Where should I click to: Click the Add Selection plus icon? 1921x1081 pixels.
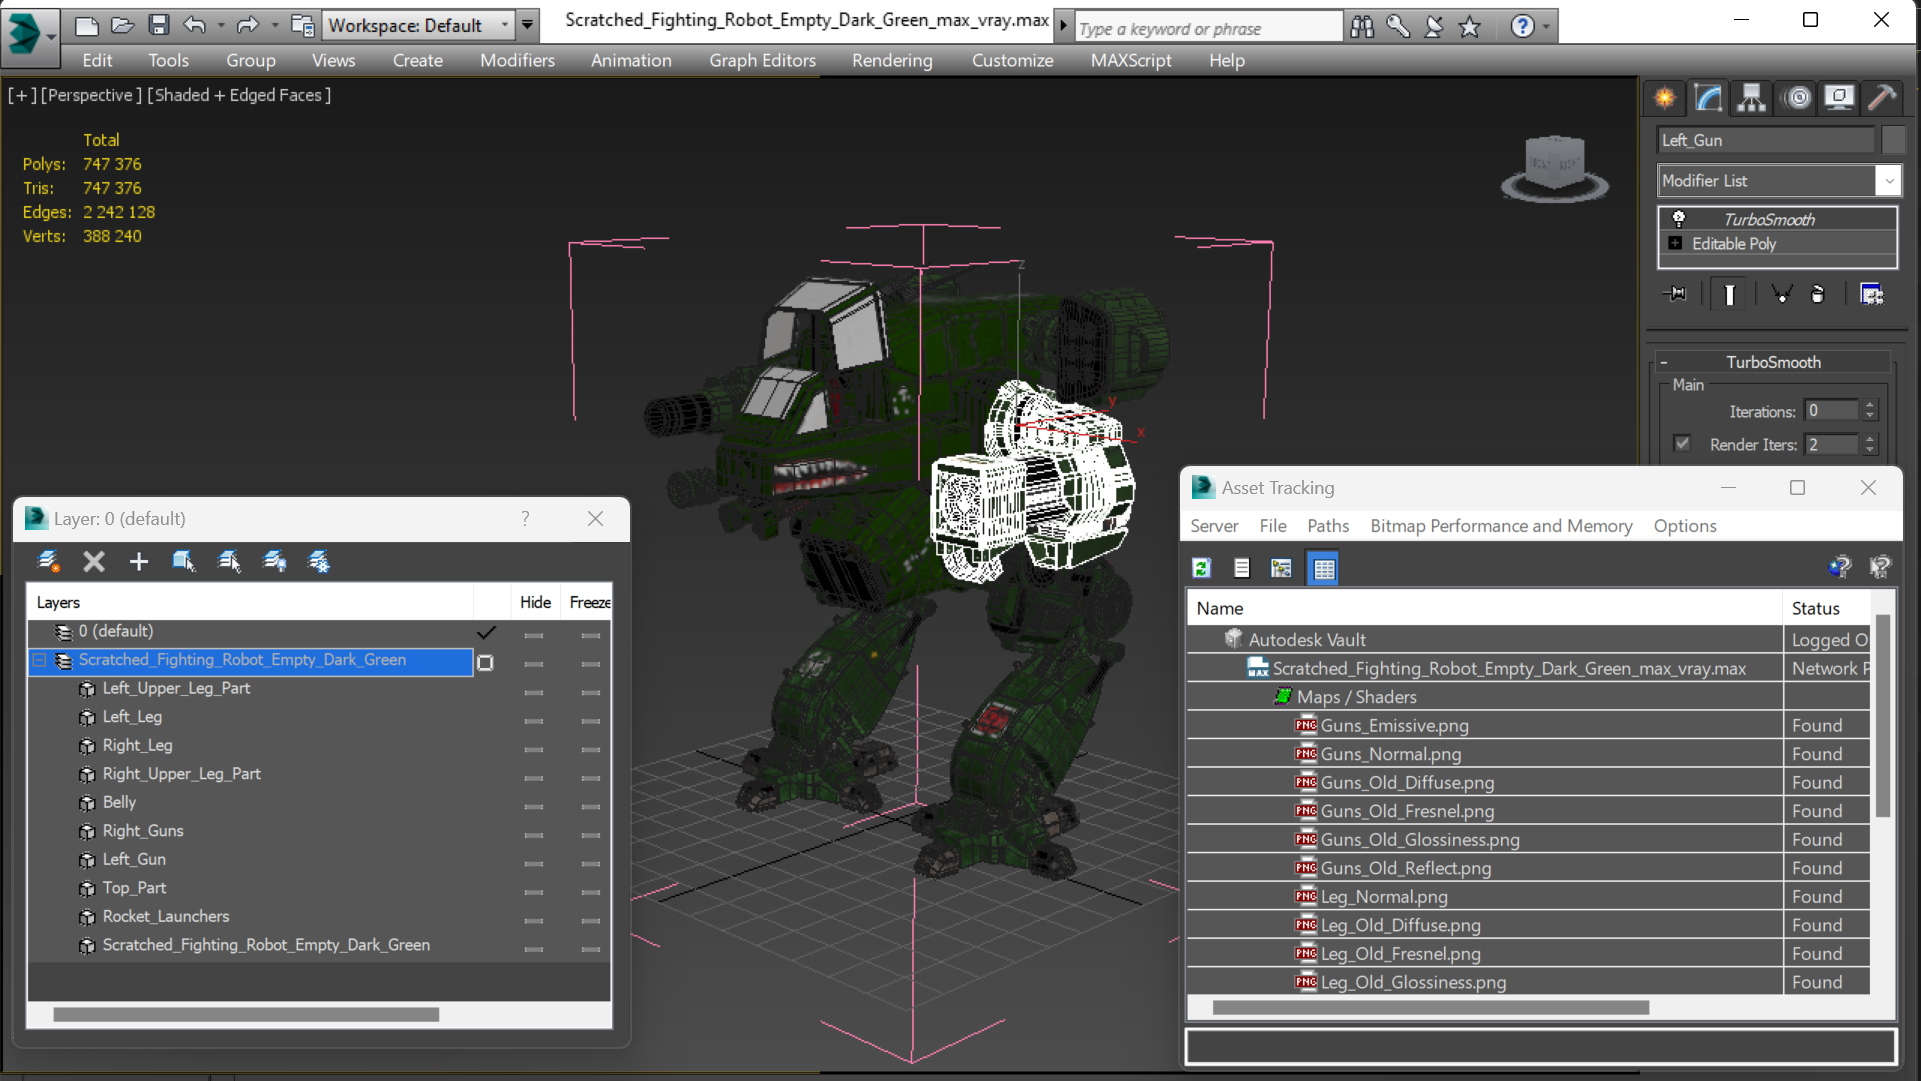click(x=139, y=562)
